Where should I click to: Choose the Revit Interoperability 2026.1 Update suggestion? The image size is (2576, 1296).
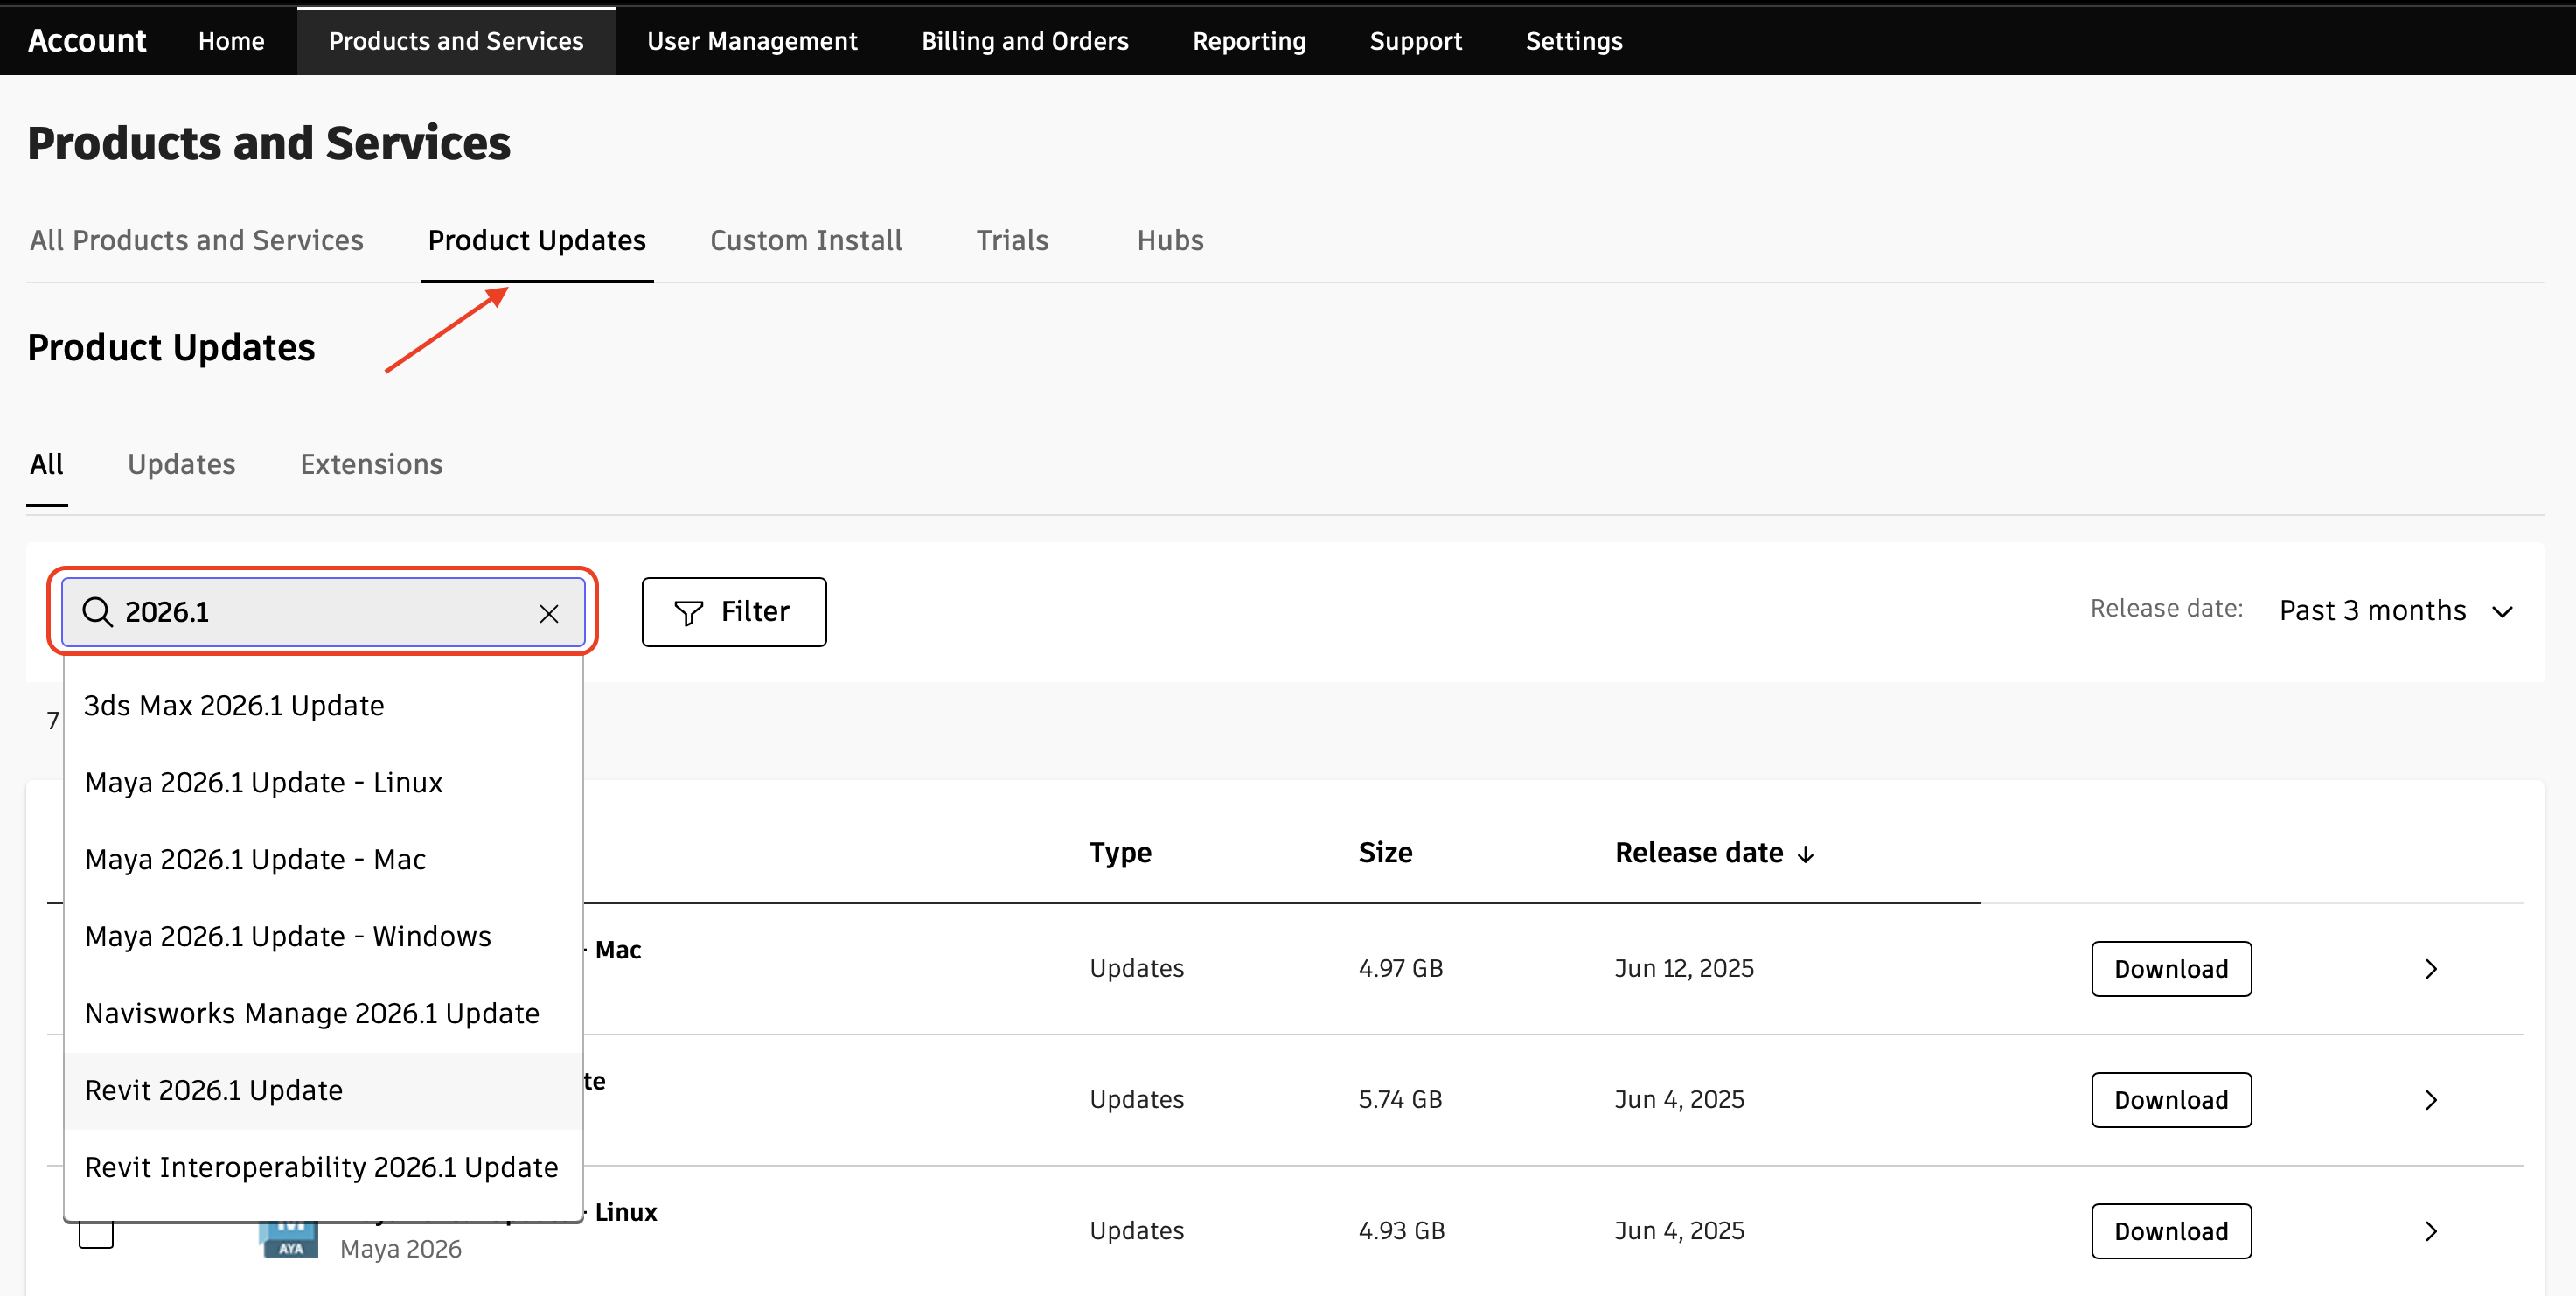(x=323, y=1167)
